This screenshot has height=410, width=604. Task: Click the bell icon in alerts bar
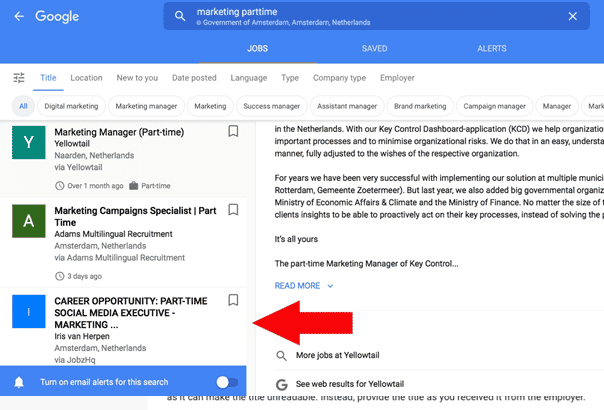[19, 382]
